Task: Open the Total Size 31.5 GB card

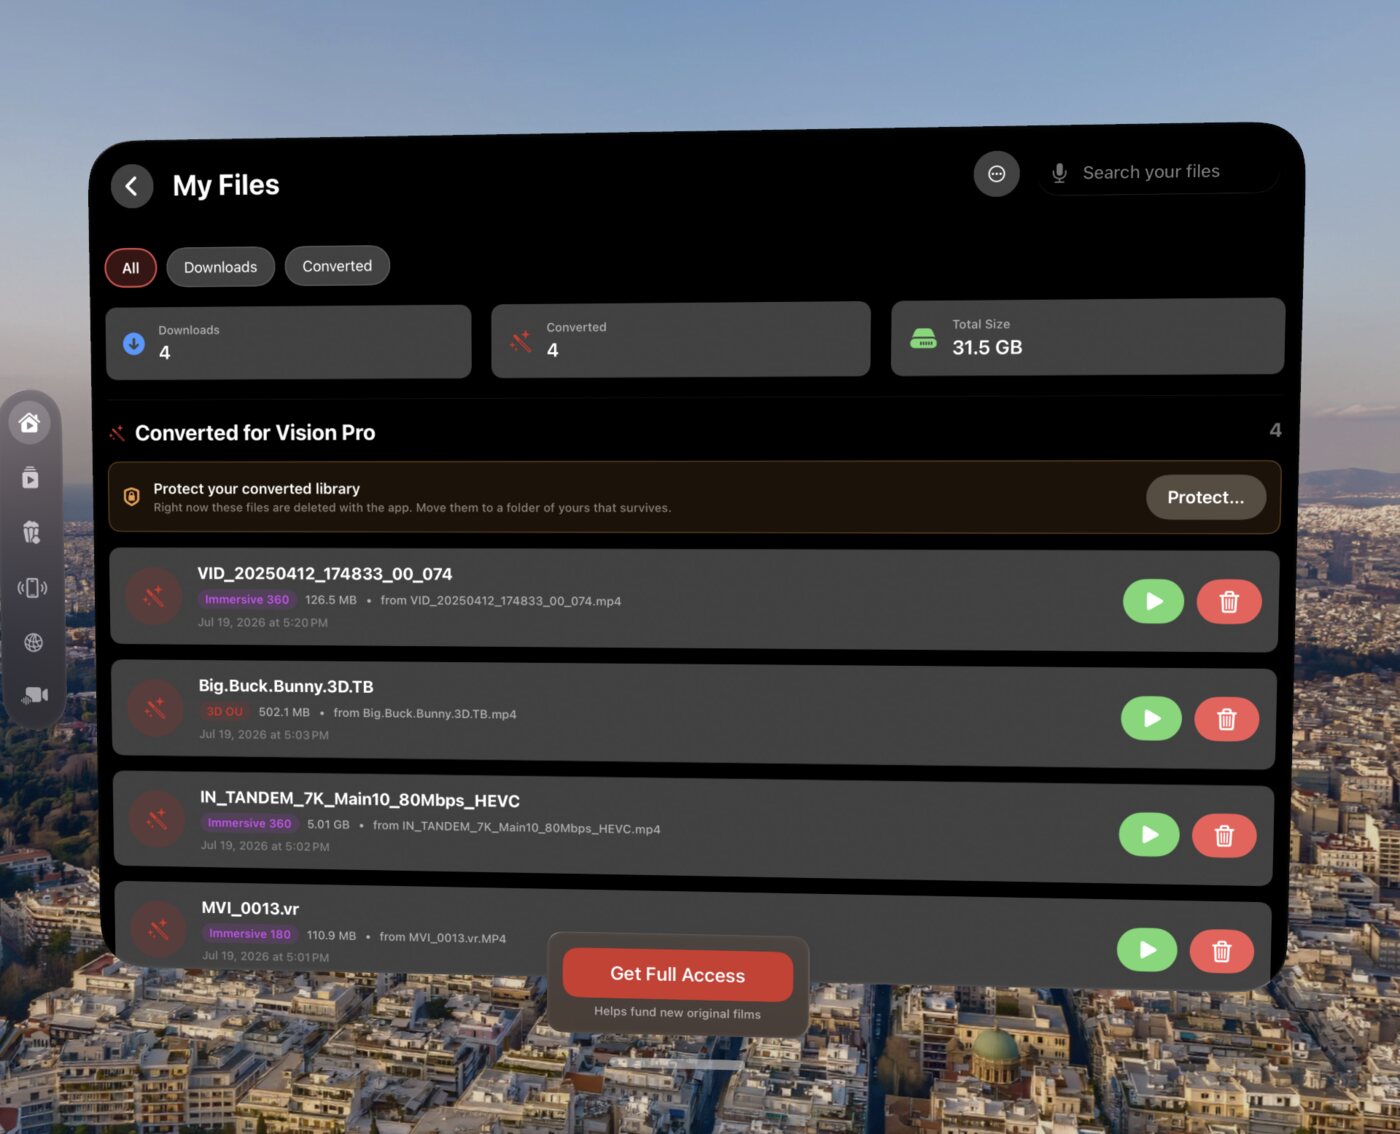Action: click(x=1087, y=336)
